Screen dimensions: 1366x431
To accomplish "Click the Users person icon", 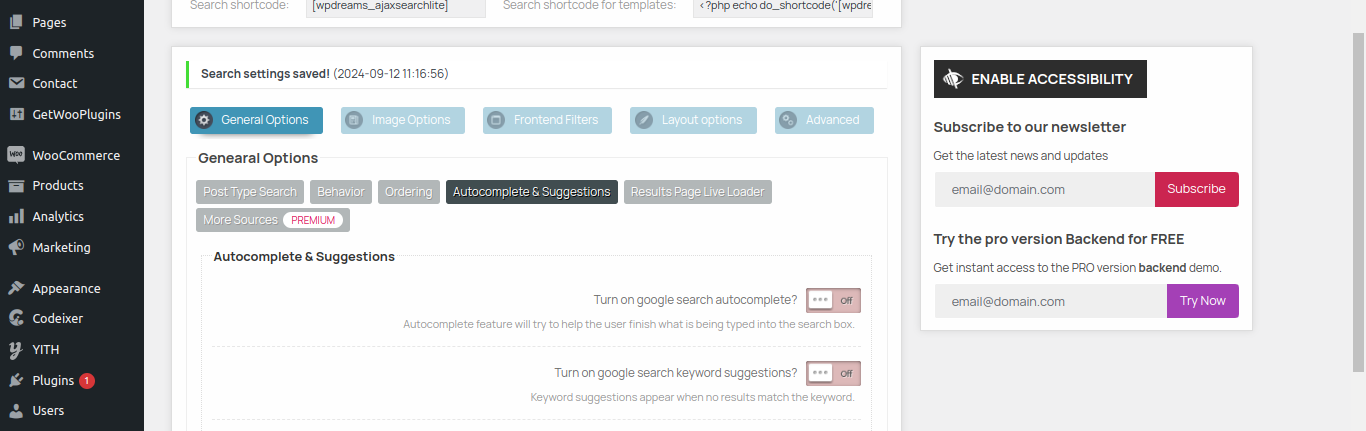I will pyautogui.click(x=16, y=410).
